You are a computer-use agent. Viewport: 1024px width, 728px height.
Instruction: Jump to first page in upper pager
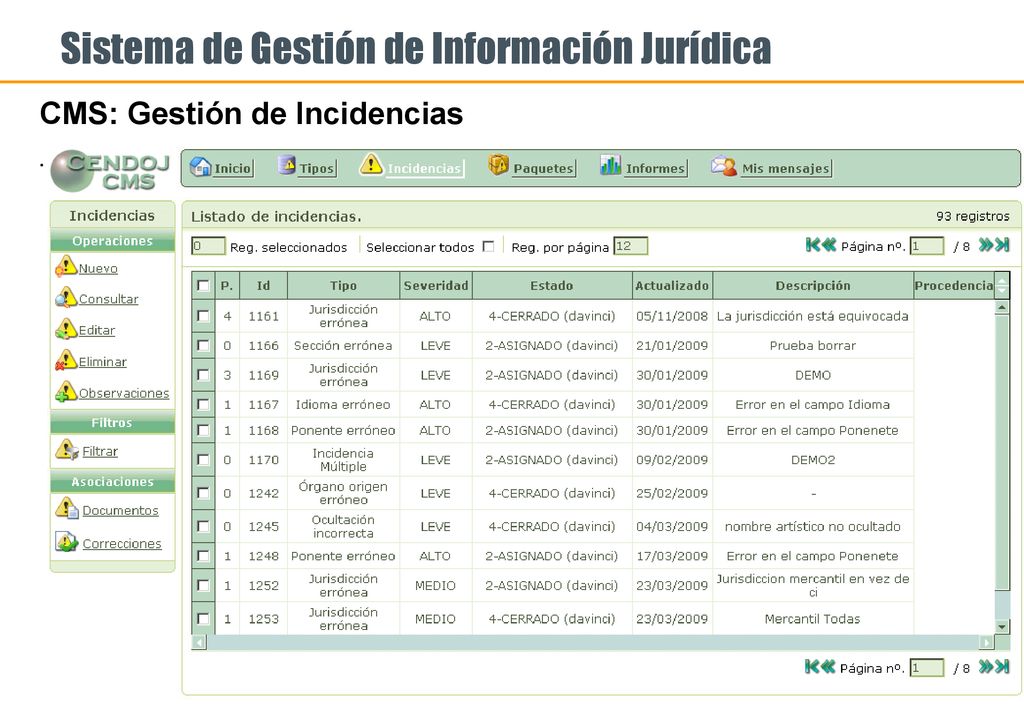pos(813,245)
